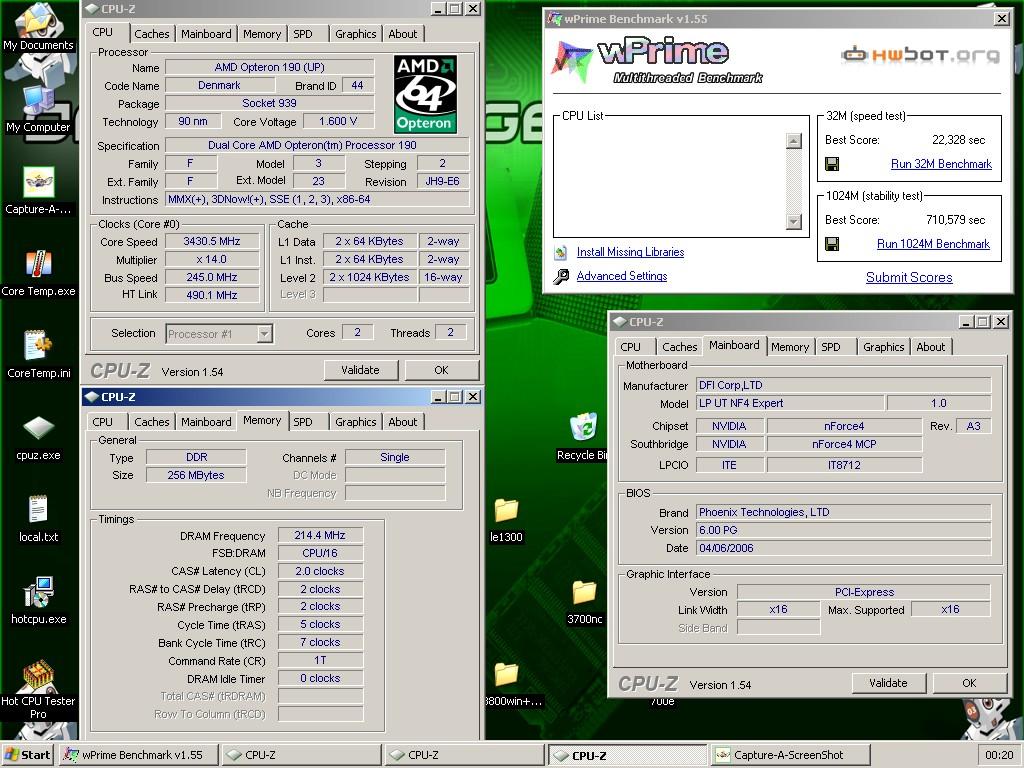The image size is (1024, 768).
Task: Click Validate in Mainboard CPU-Z window
Action: click(x=888, y=683)
